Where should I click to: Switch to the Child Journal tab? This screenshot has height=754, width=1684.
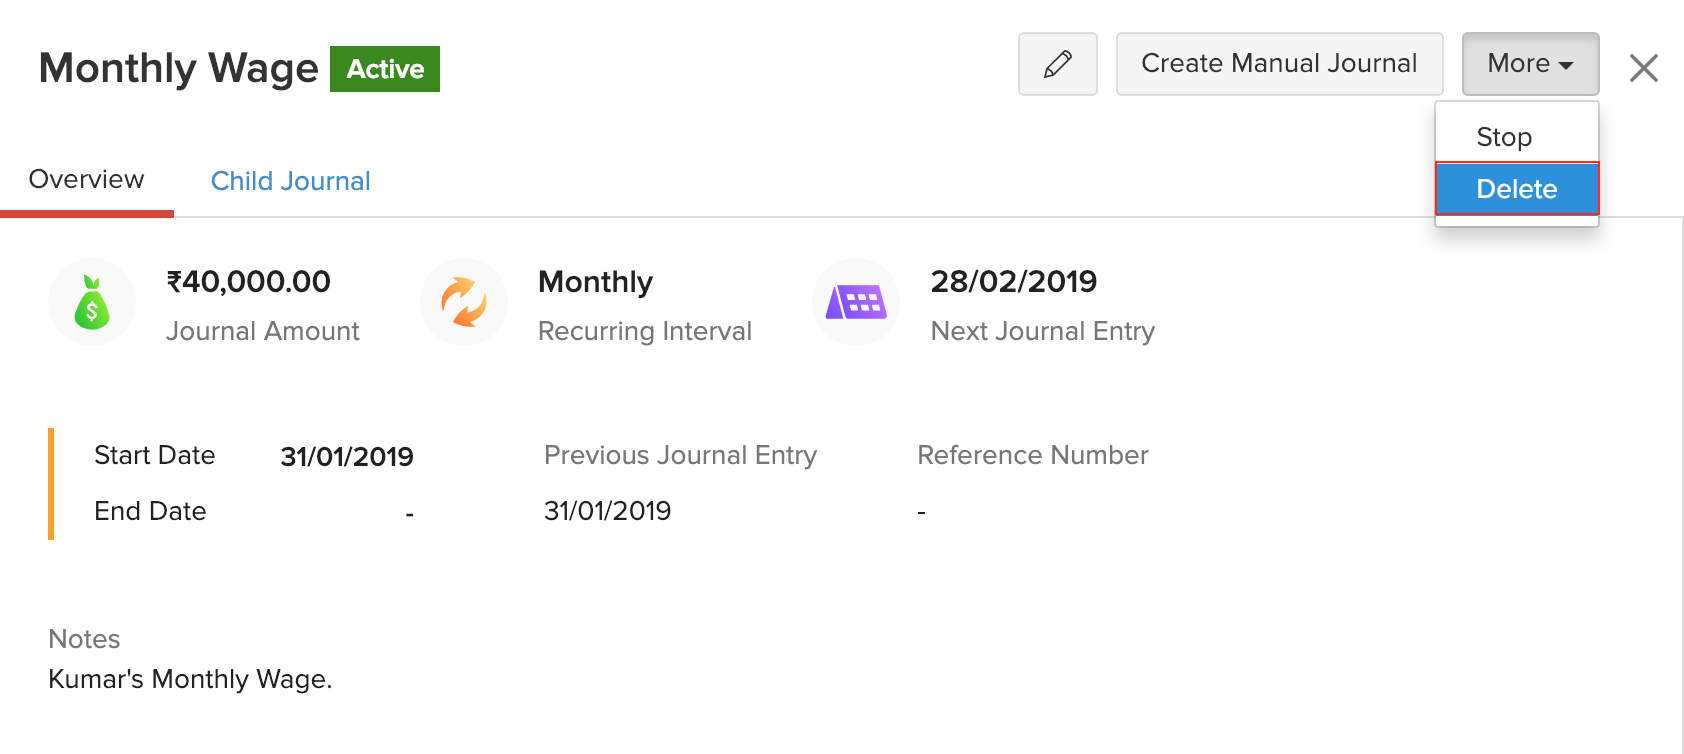(x=290, y=181)
